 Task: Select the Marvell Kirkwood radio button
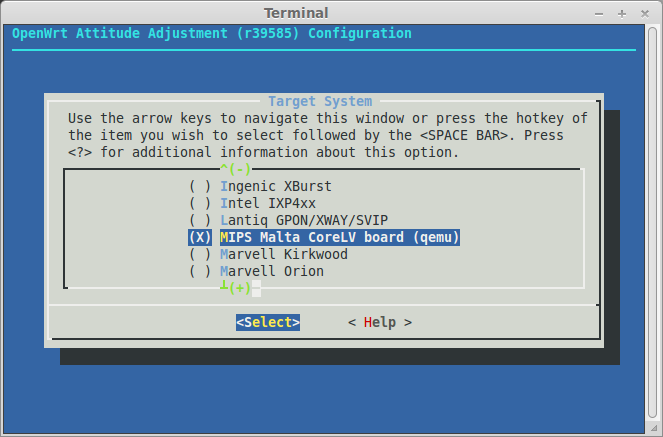(x=200, y=254)
